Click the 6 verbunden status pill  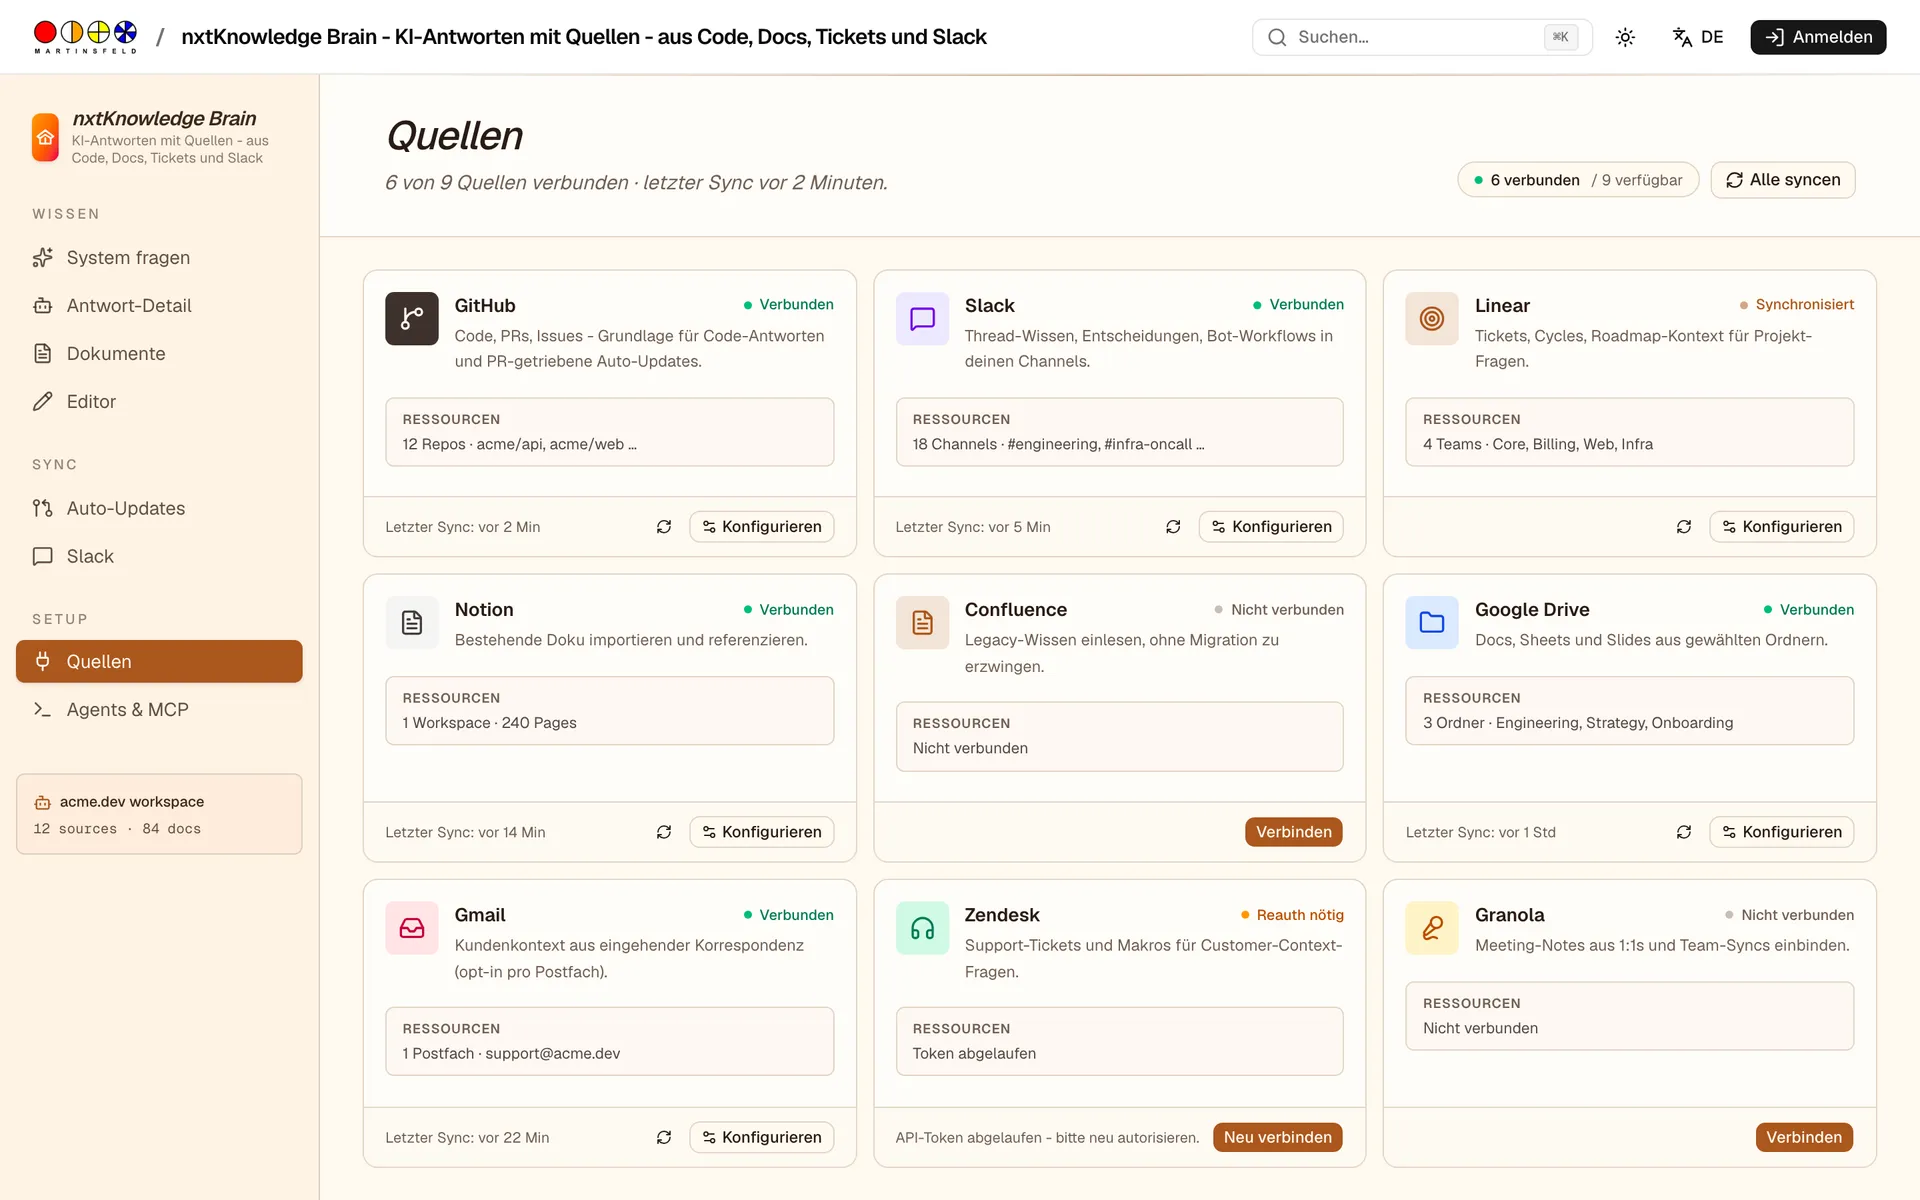[x=1578, y=180]
